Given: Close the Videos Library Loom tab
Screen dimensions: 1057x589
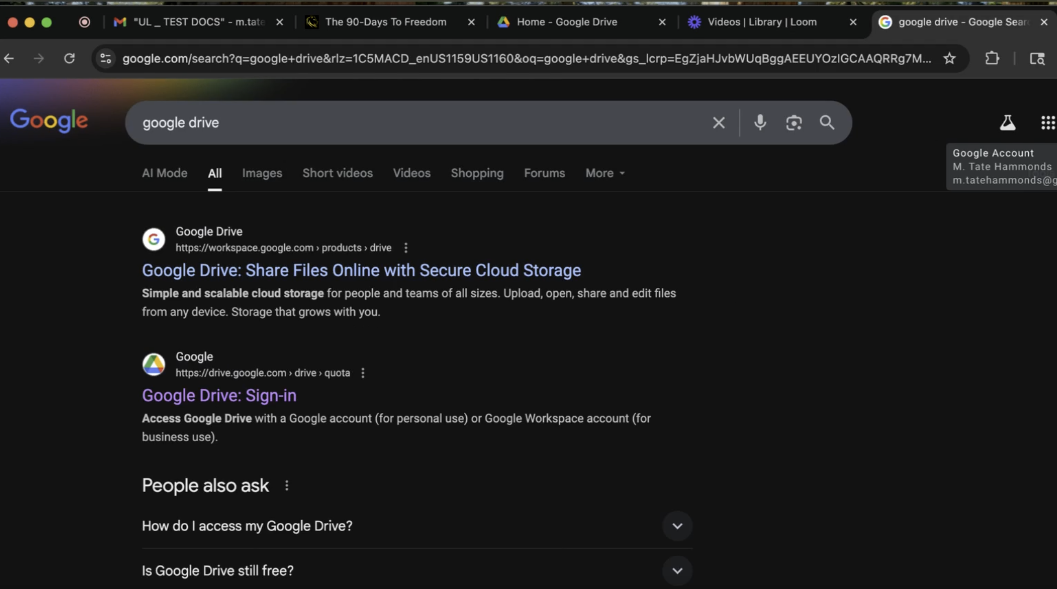Looking at the screenshot, I should [853, 22].
